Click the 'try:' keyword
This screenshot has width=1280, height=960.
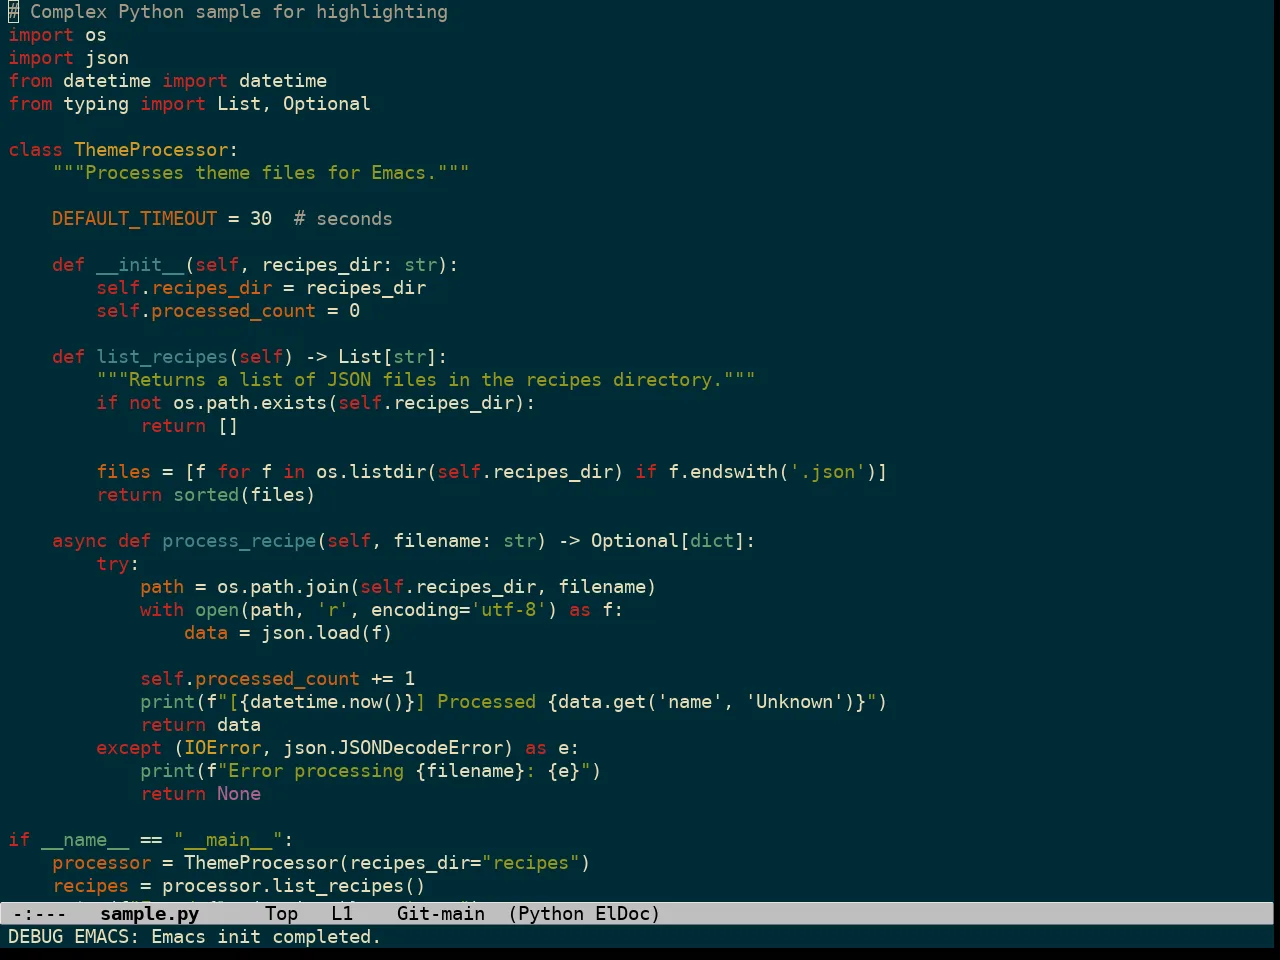[118, 564]
